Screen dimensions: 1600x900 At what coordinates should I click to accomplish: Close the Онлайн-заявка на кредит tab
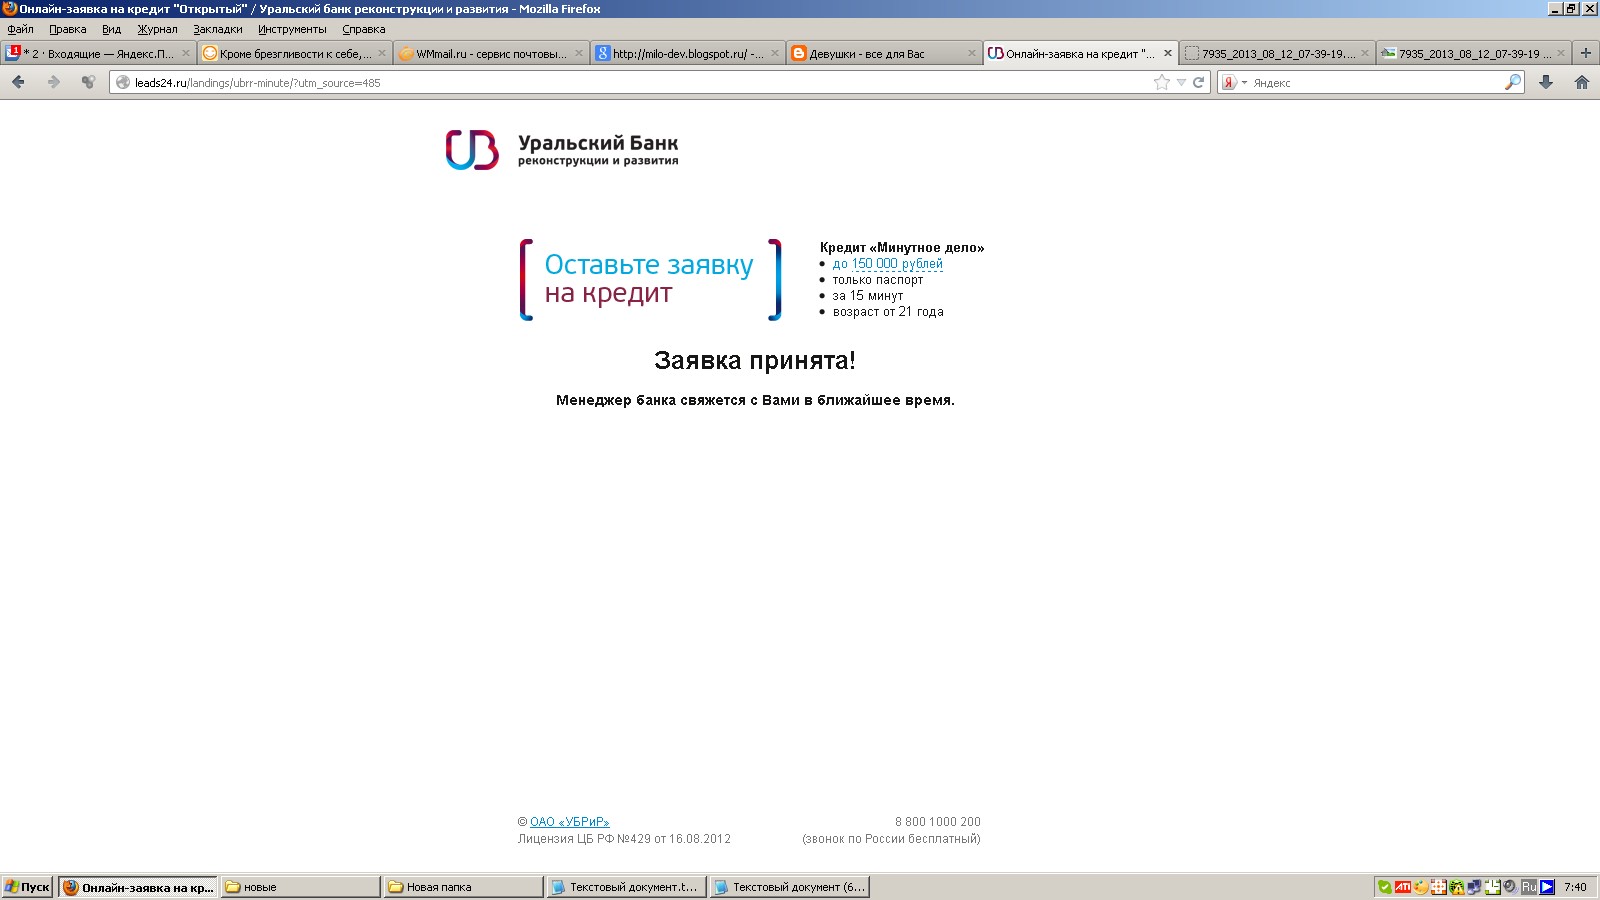1167,53
